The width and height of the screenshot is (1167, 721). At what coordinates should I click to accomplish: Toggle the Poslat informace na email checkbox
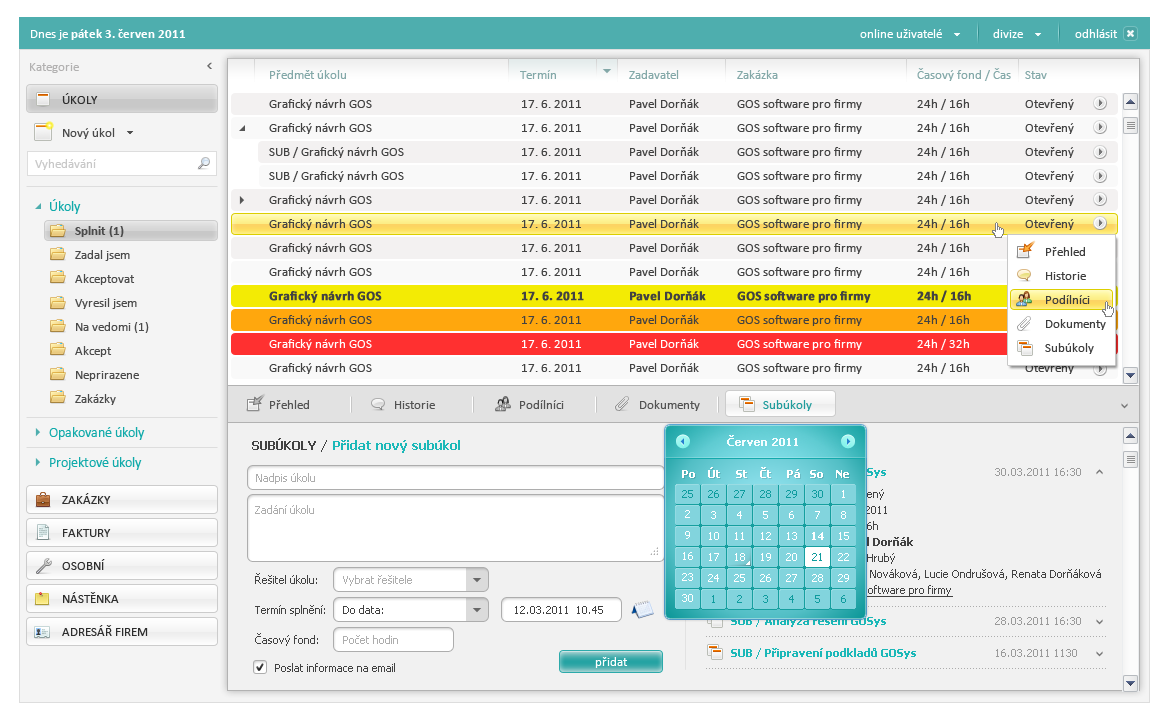point(260,667)
